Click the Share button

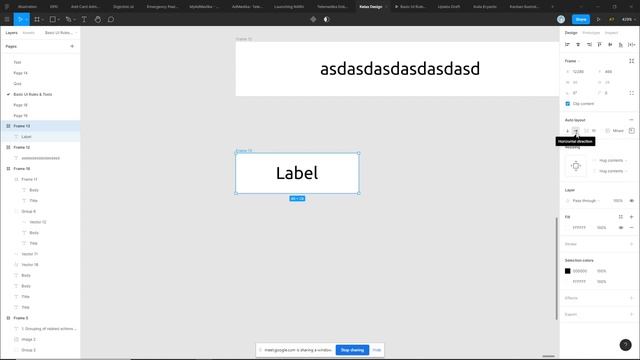point(580,19)
